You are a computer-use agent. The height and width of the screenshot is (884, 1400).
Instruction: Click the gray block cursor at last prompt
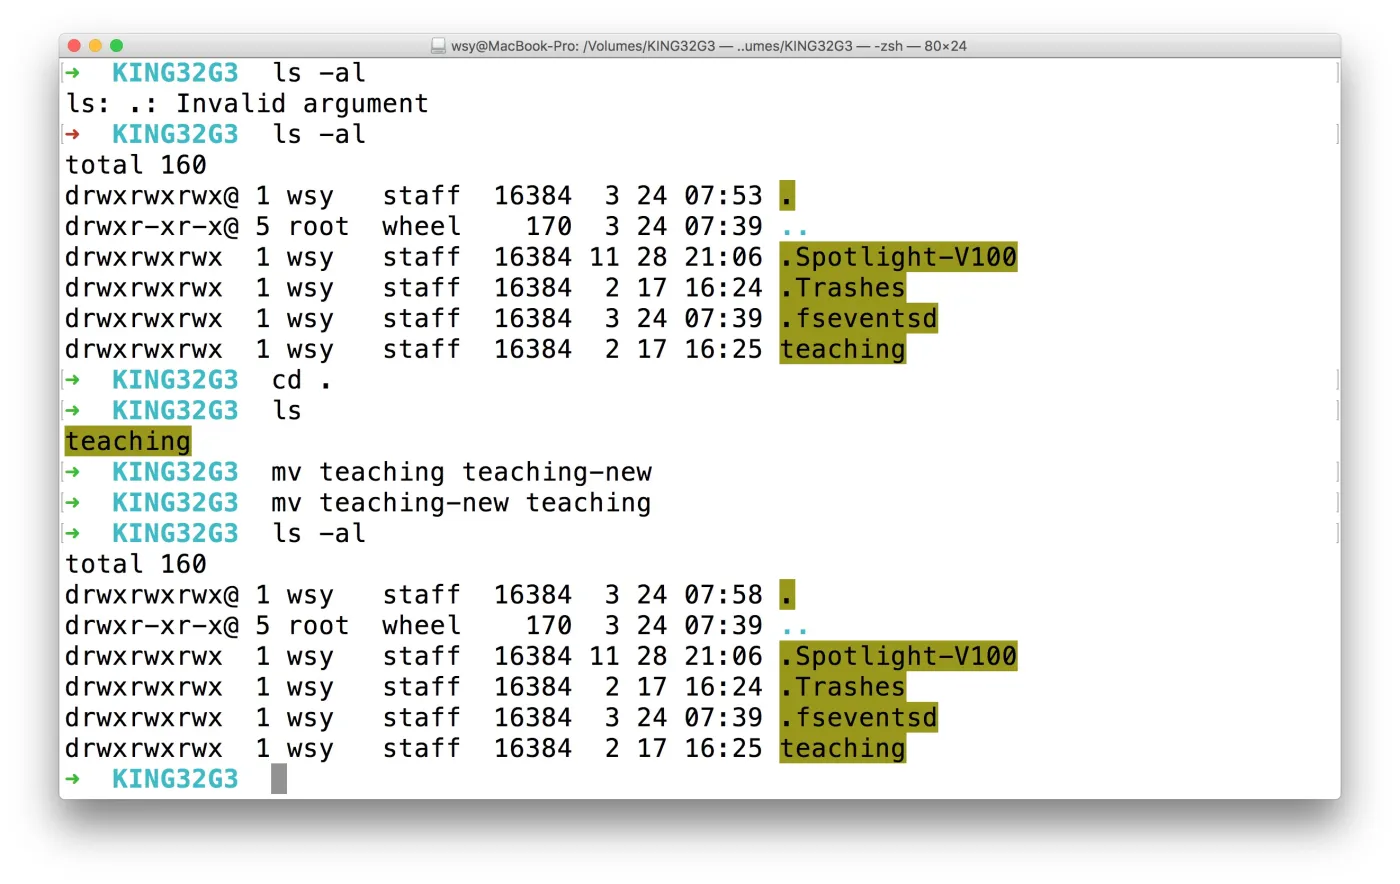(x=279, y=779)
